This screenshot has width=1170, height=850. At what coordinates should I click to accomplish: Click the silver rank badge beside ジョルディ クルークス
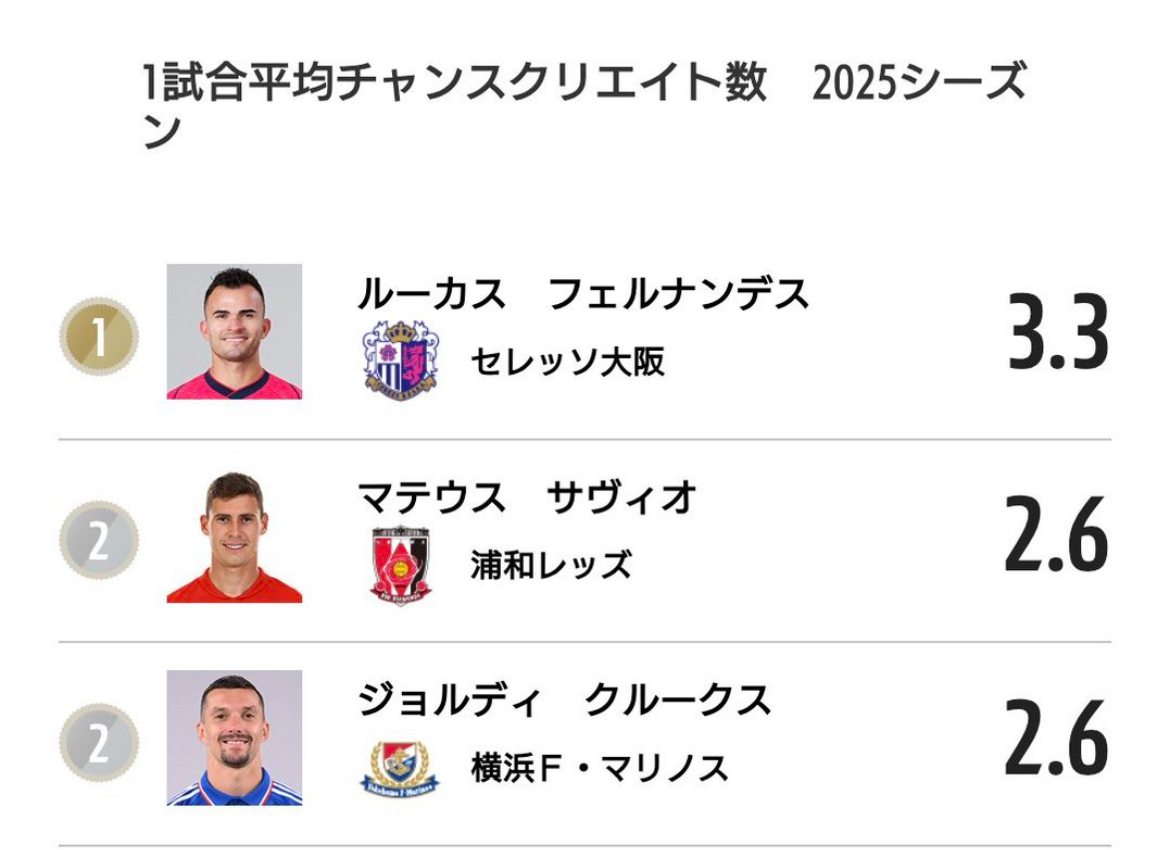coord(98,742)
